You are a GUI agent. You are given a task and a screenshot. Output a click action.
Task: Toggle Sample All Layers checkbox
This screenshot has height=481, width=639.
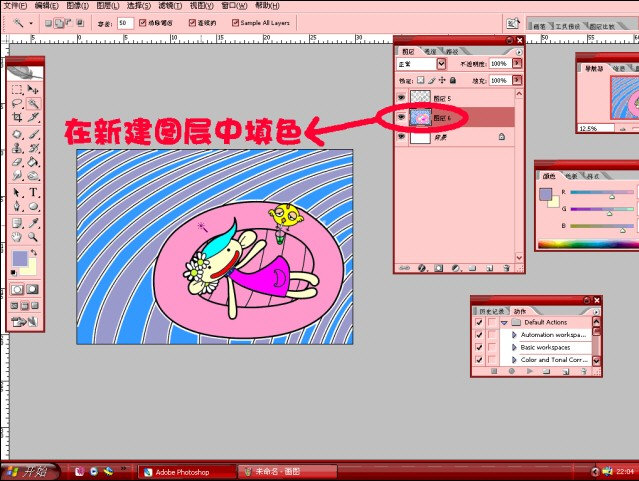[235, 23]
